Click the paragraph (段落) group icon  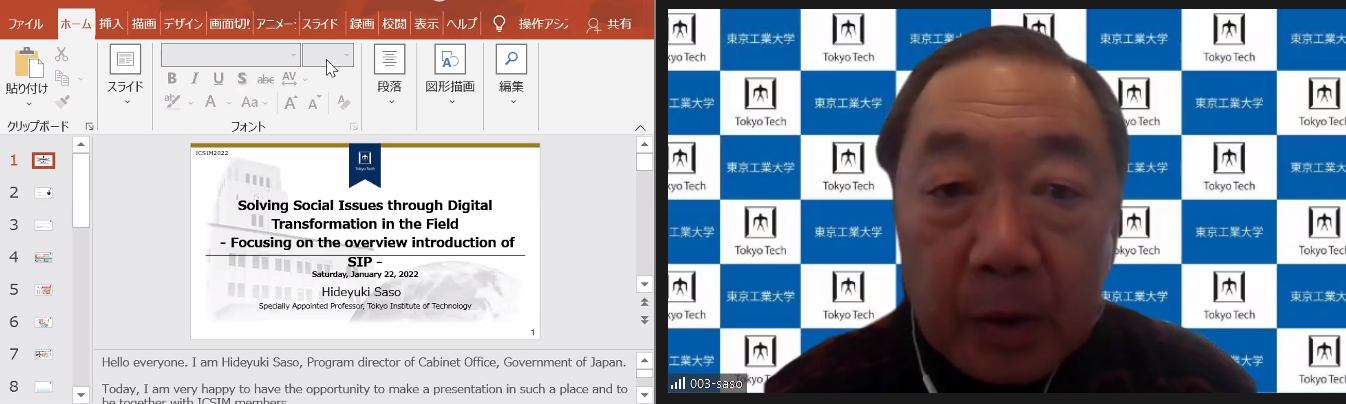[x=389, y=59]
